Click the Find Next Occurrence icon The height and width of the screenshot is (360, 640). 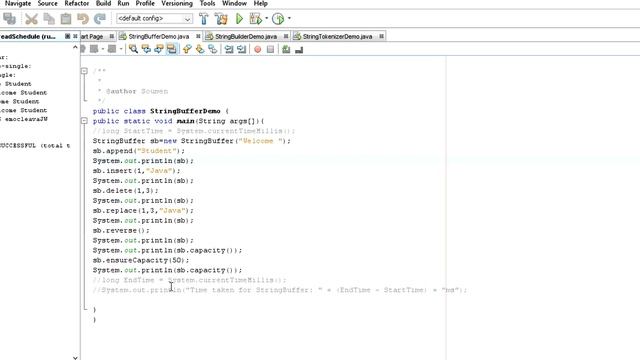[x=159, y=49]
